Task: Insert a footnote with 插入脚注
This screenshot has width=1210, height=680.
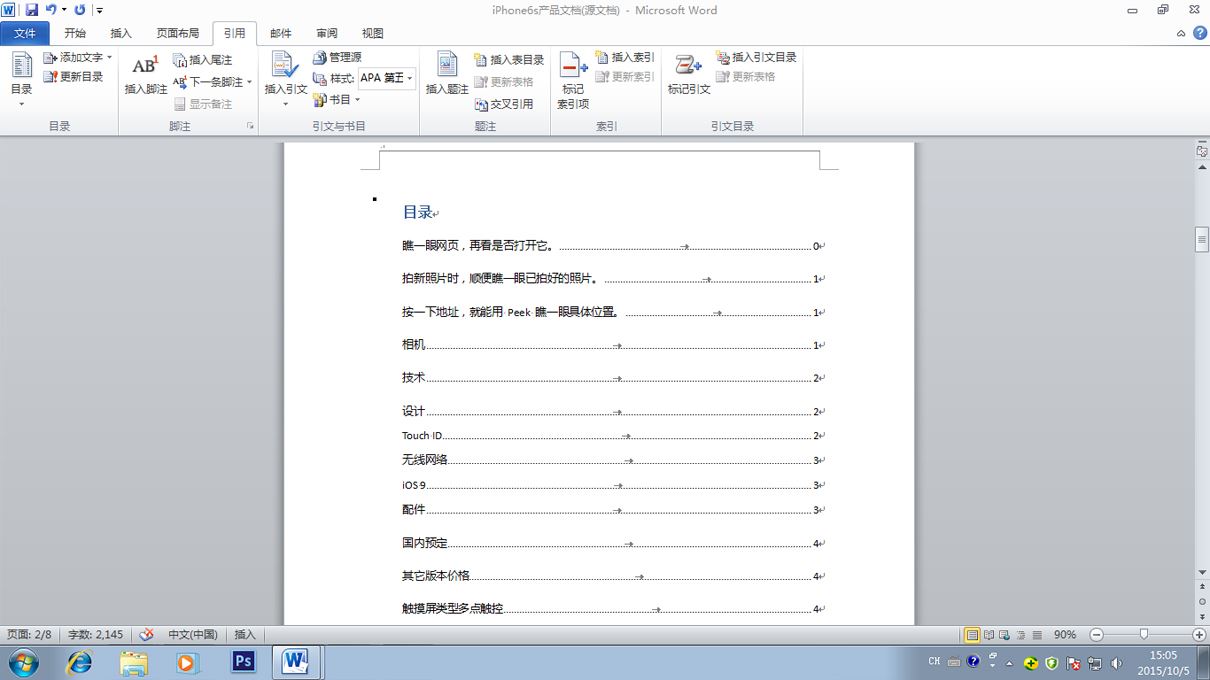Action: coord(146,75)
